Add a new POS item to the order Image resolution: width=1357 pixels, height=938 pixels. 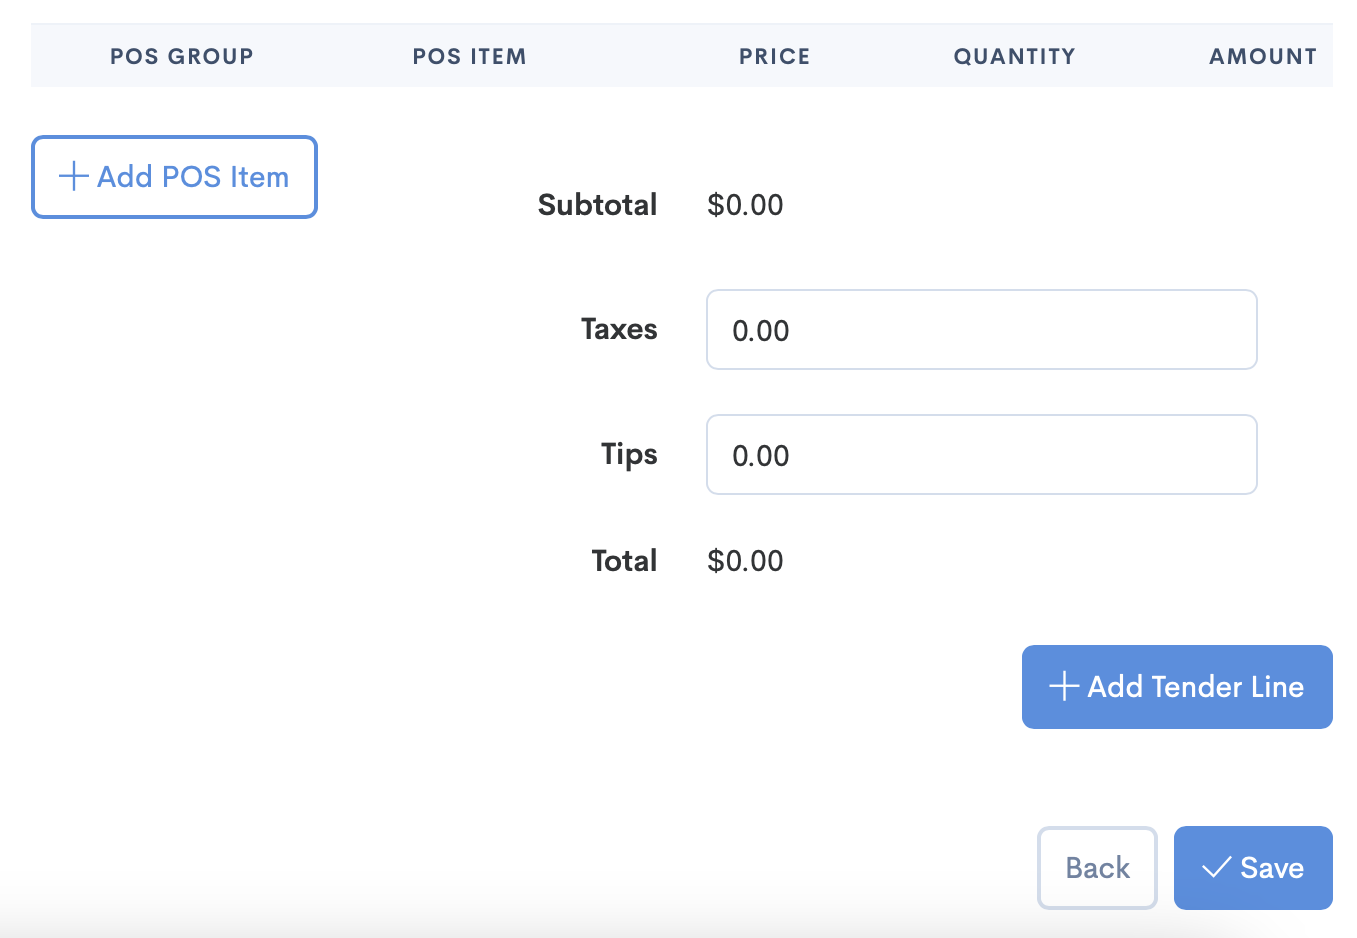click(x=174, y=177)
